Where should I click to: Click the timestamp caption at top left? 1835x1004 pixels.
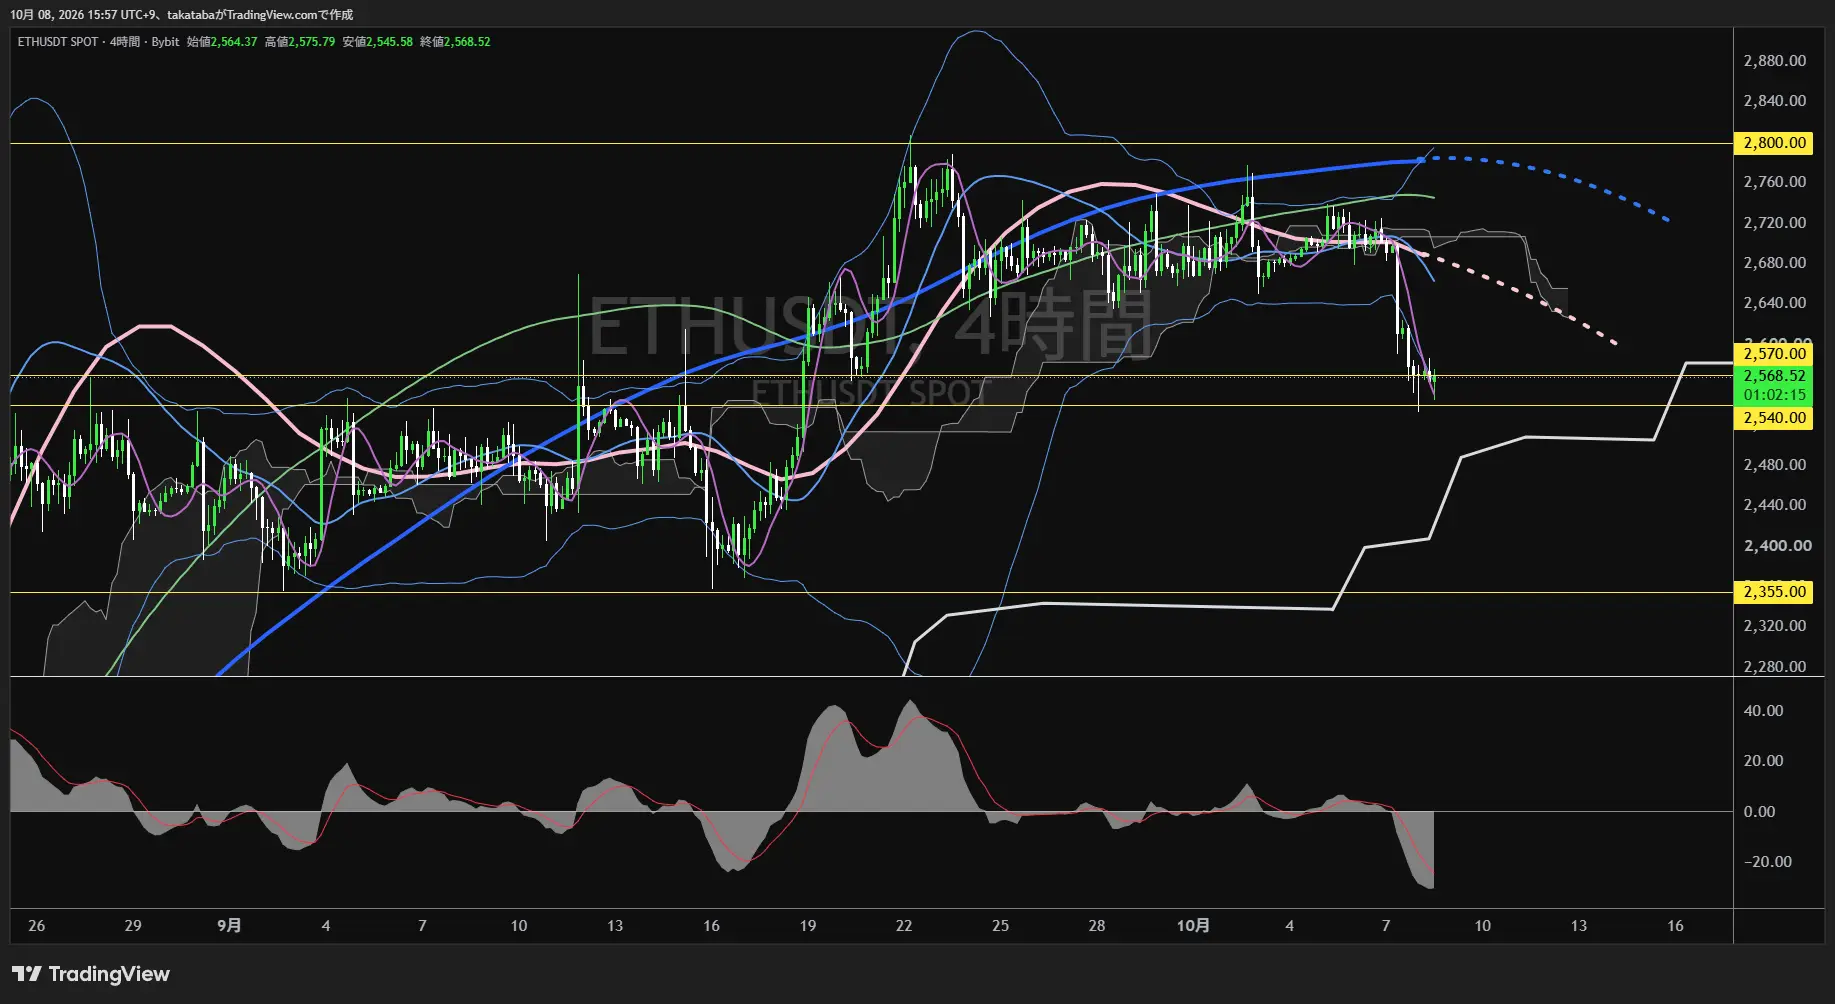click(x=181, y=15)
